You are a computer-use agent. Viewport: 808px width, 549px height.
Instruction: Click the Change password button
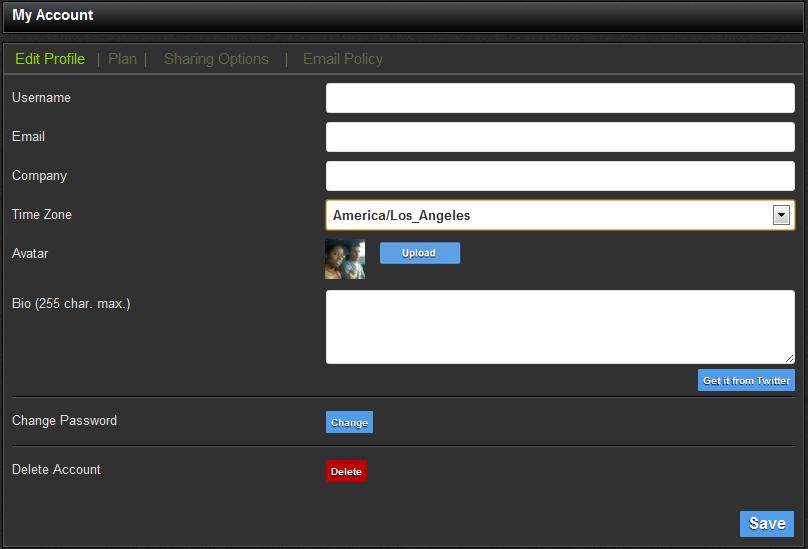point(349,422)
